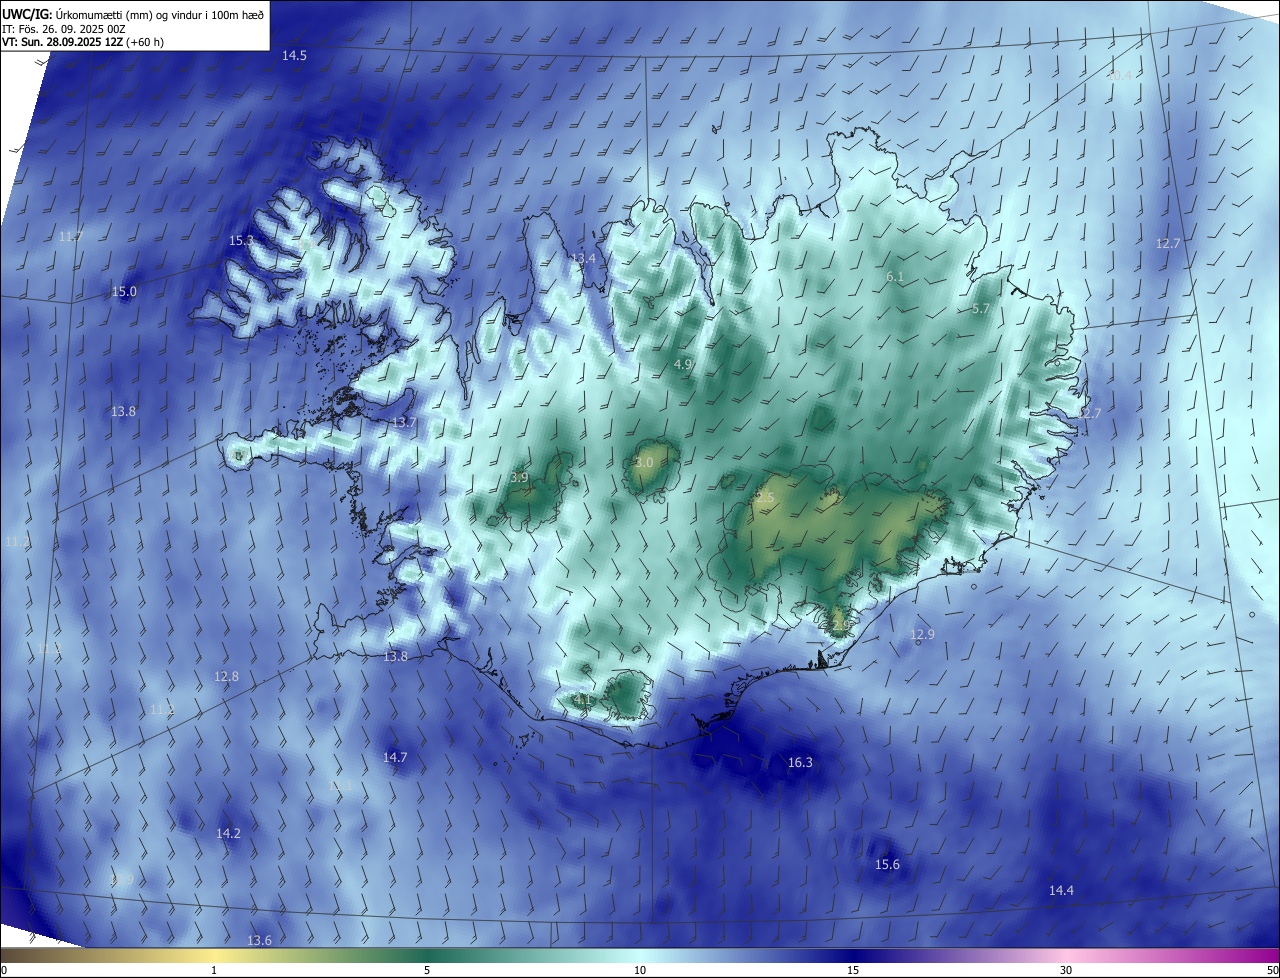Select the 4.9 value on the map
Viewport: 1280px width, 978px height.
tap(683, 365)
